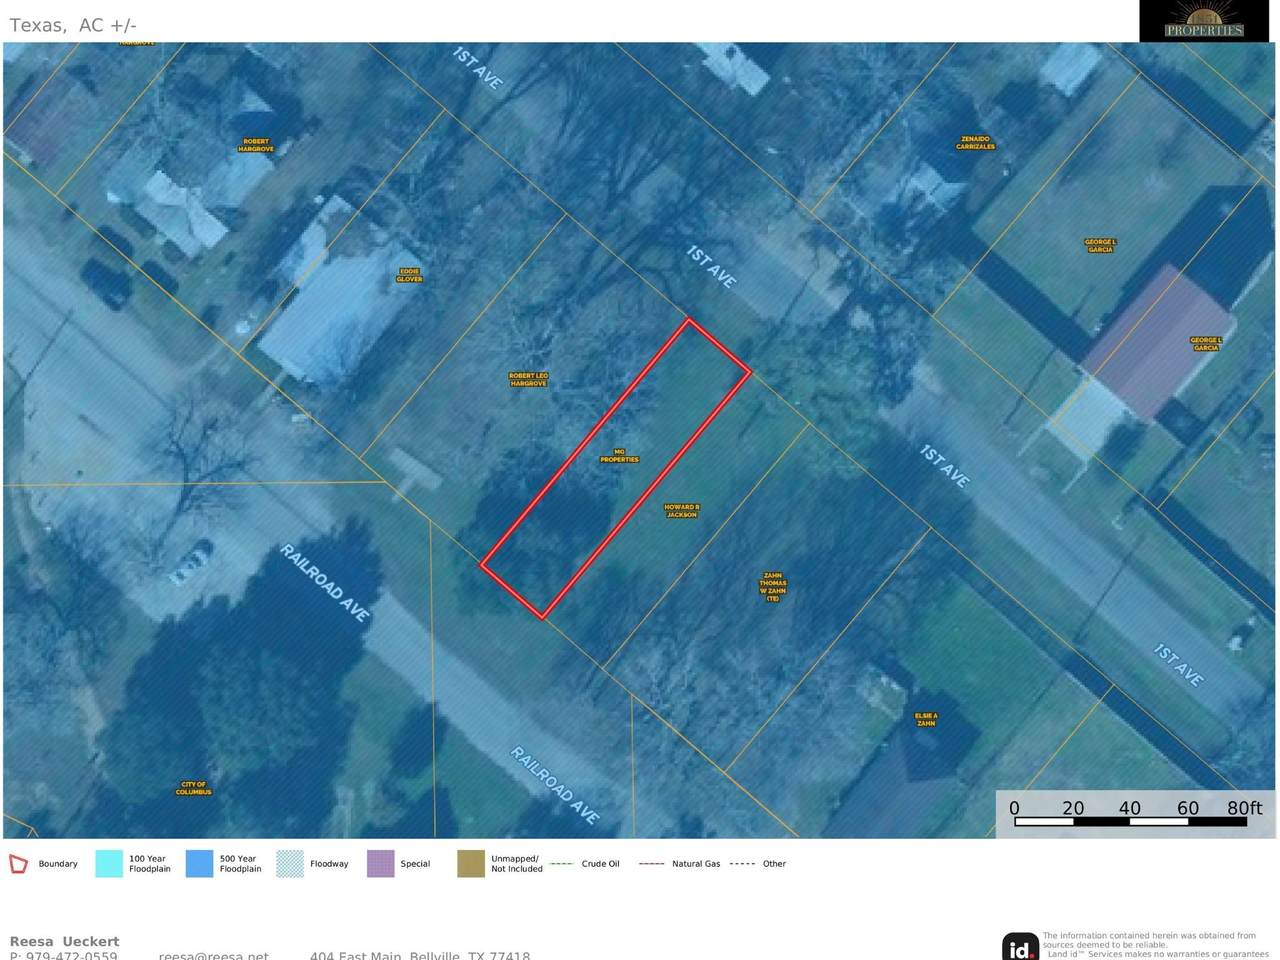Pick the purple Special legend swatch
The height and width of the screenshot is (960, 1280).
[381, 864]
